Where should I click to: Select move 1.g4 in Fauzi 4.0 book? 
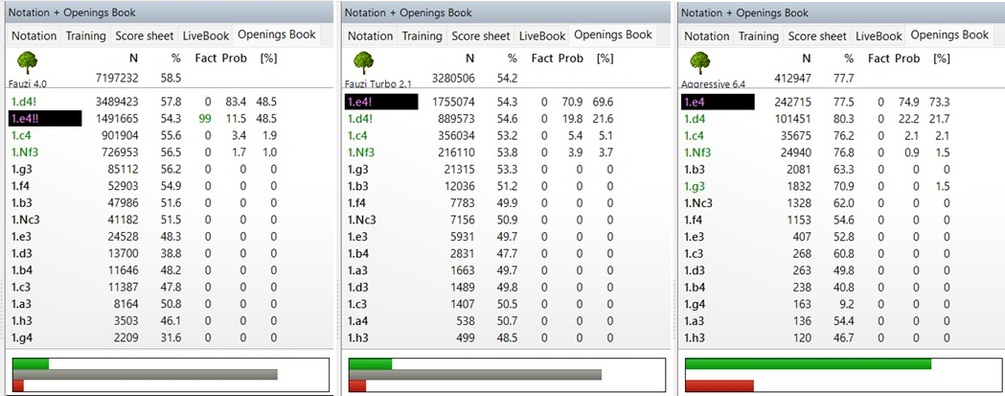23,338
